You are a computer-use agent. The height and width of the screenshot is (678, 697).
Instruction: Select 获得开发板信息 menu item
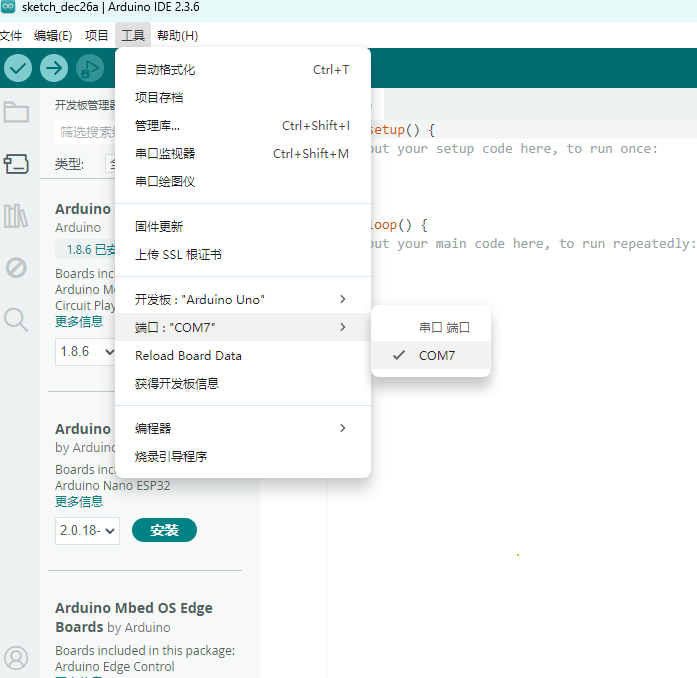pyautogui.click(x=243, y=383)
